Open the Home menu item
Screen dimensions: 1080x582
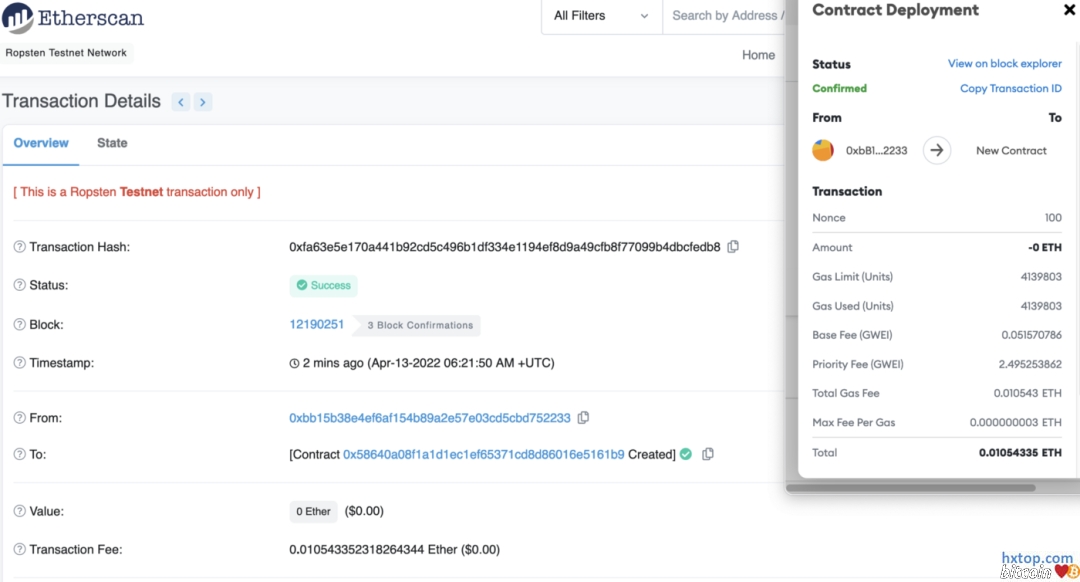pos(758,55)
